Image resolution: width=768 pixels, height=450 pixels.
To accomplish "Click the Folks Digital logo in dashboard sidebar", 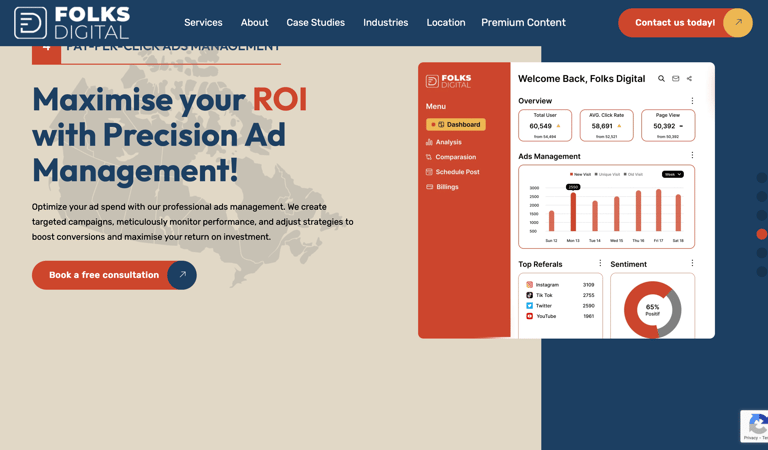I will coord(448,81).
